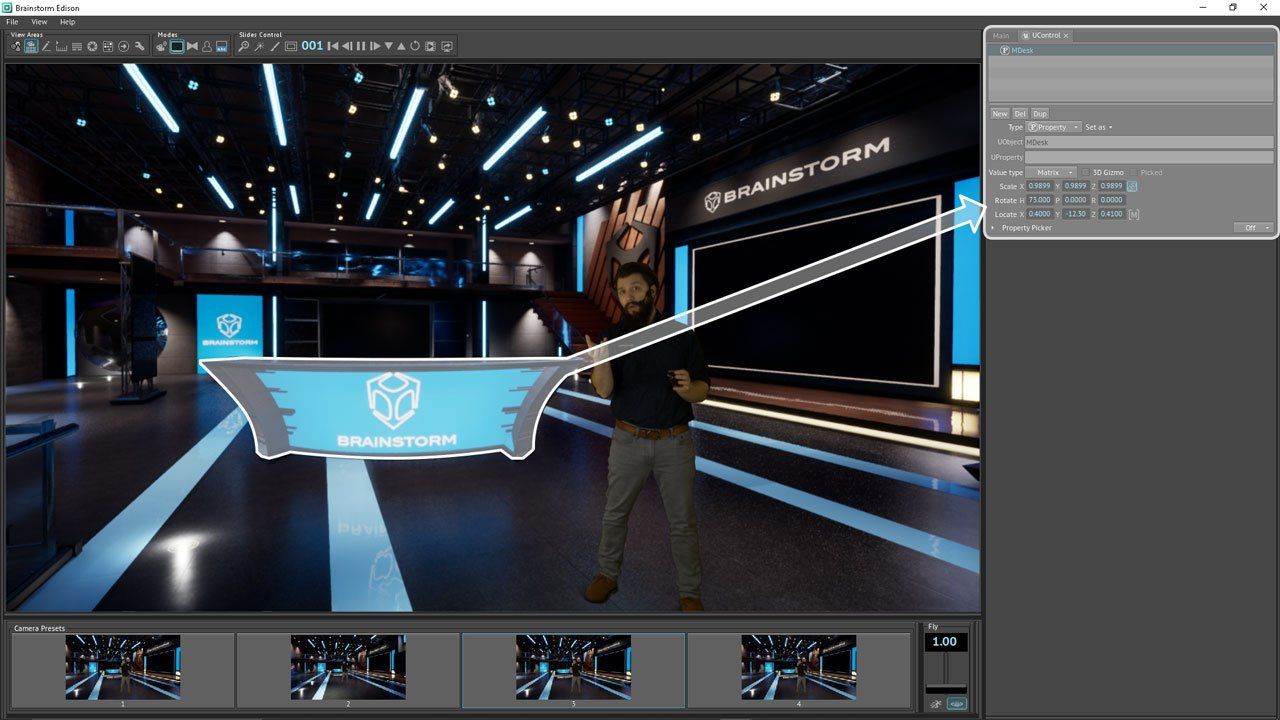
Task: Click the wrench settings icon in View Areas
Action: click(x=139, y=46)
